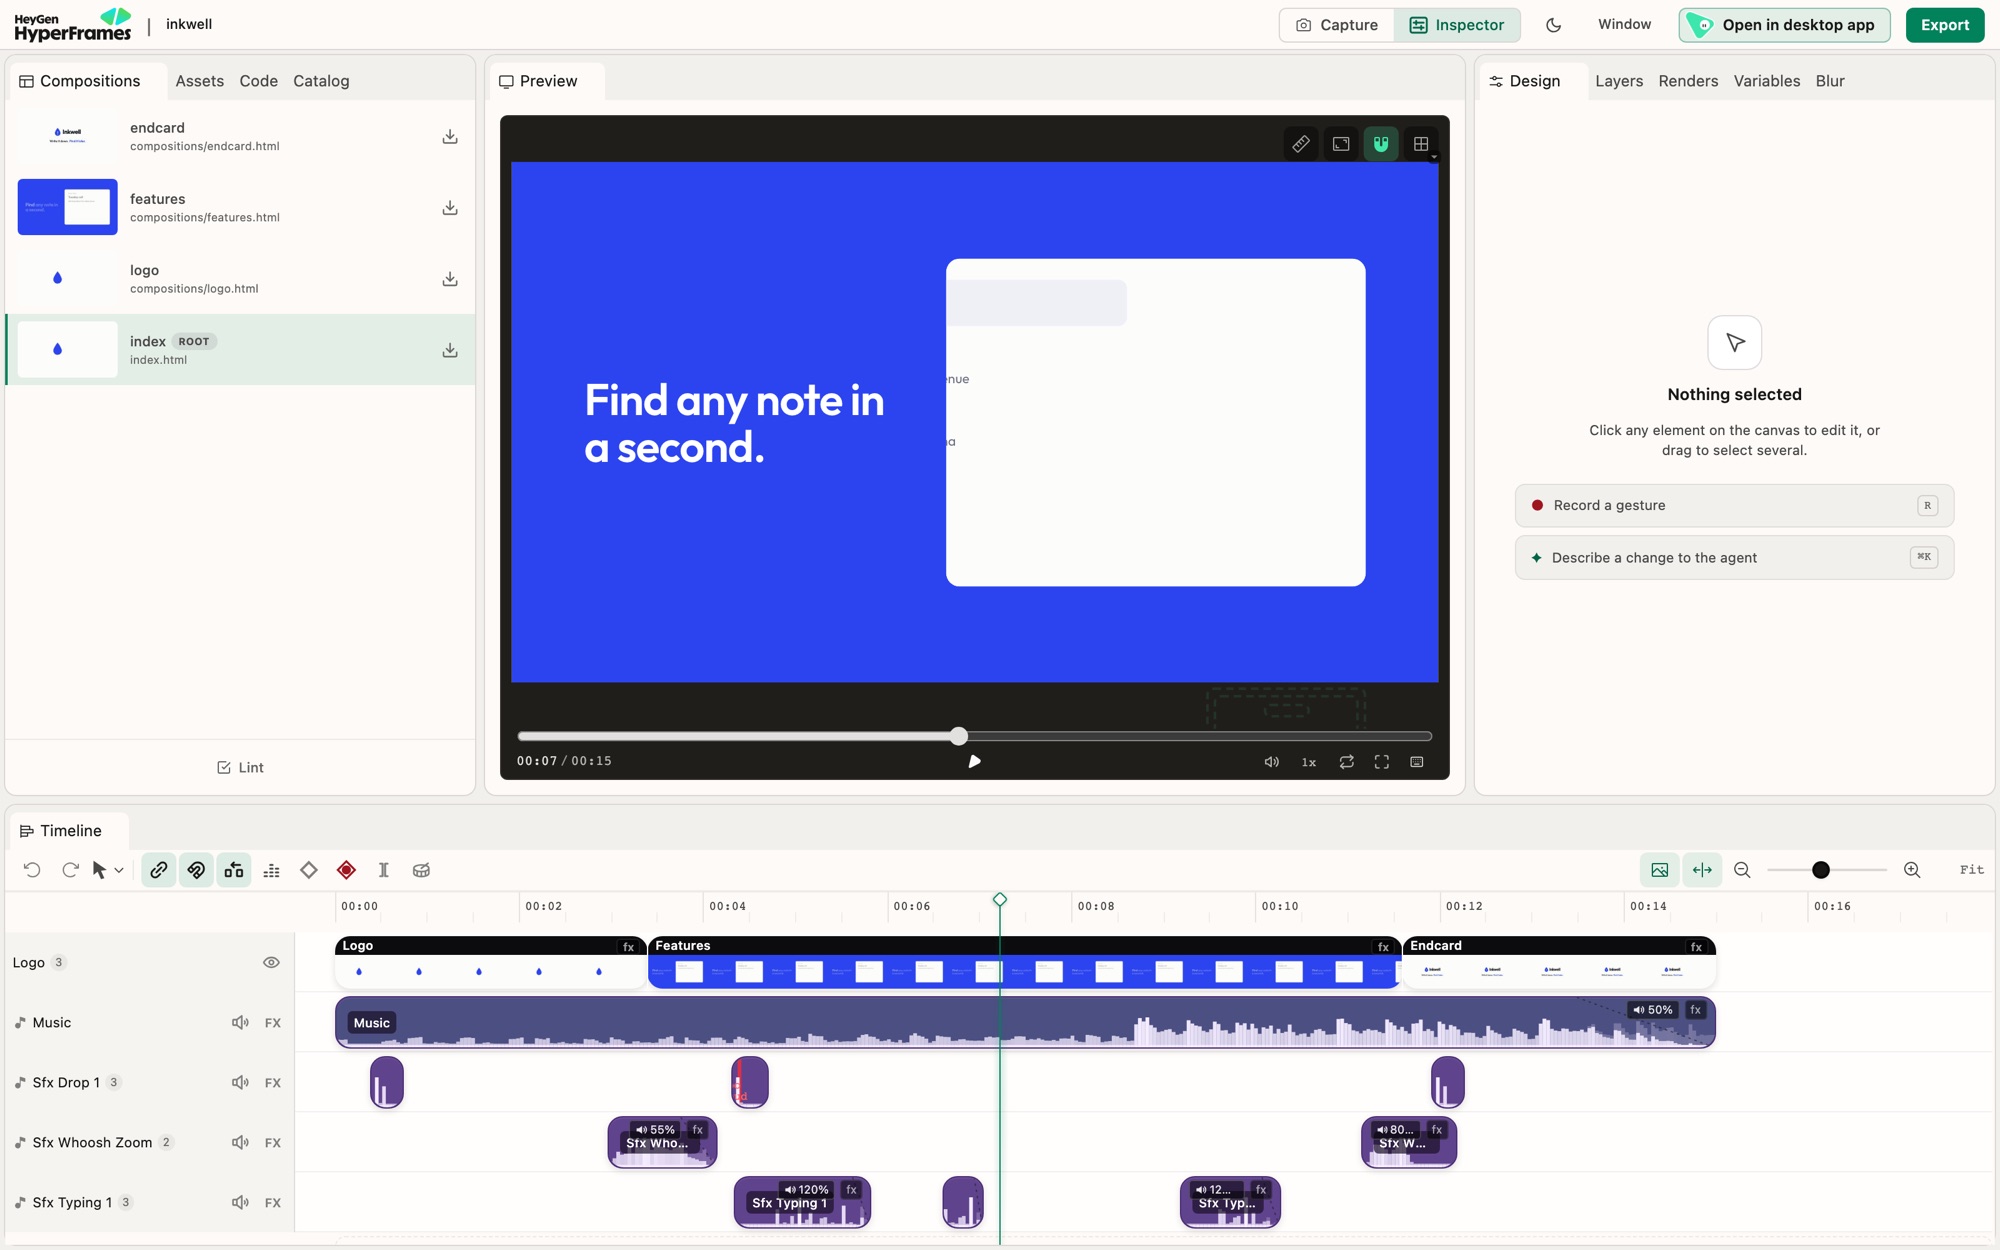
Task: Toggle the ripple/shift clips button
Action: 234,870
